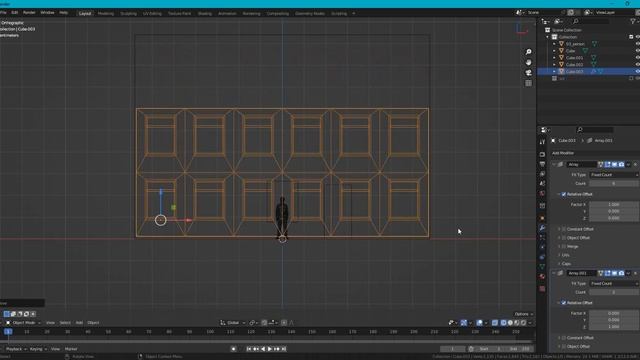Open the View Layer properties tab icon

click(x=542, y=174)
